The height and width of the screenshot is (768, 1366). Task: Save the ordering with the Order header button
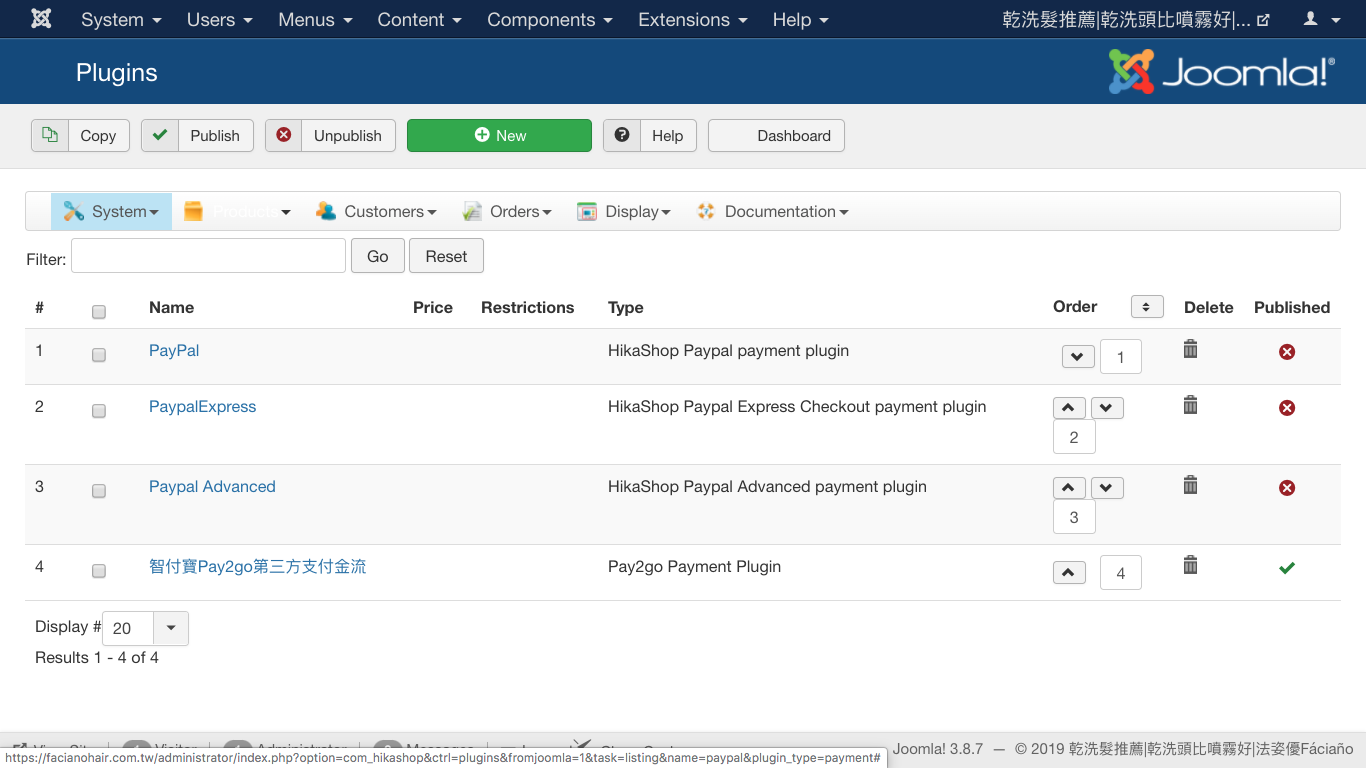click(1147, 307)
